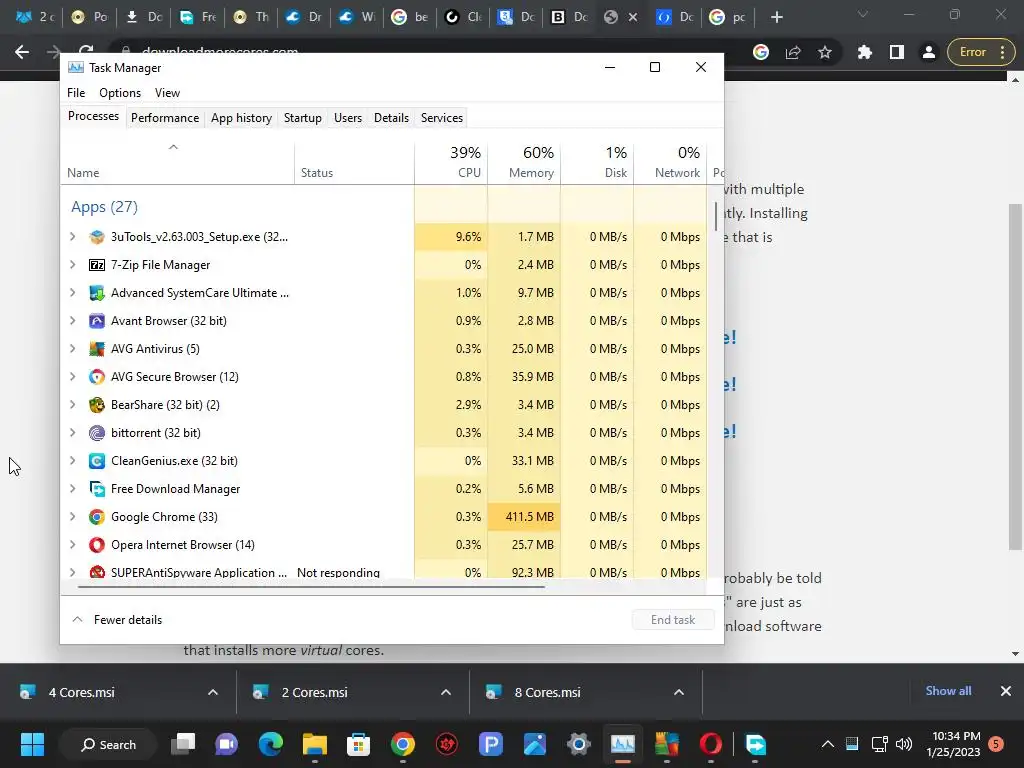Expand the 3uTools setup process row

pyautogui.click(x=72, y=237)
